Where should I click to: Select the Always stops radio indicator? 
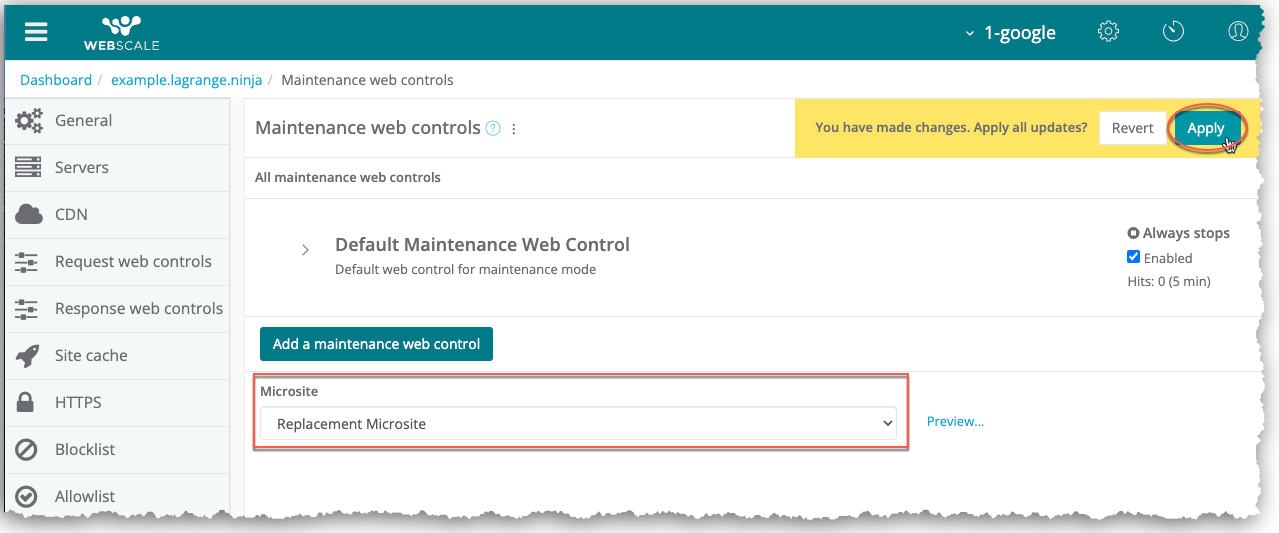point(1133,233)
